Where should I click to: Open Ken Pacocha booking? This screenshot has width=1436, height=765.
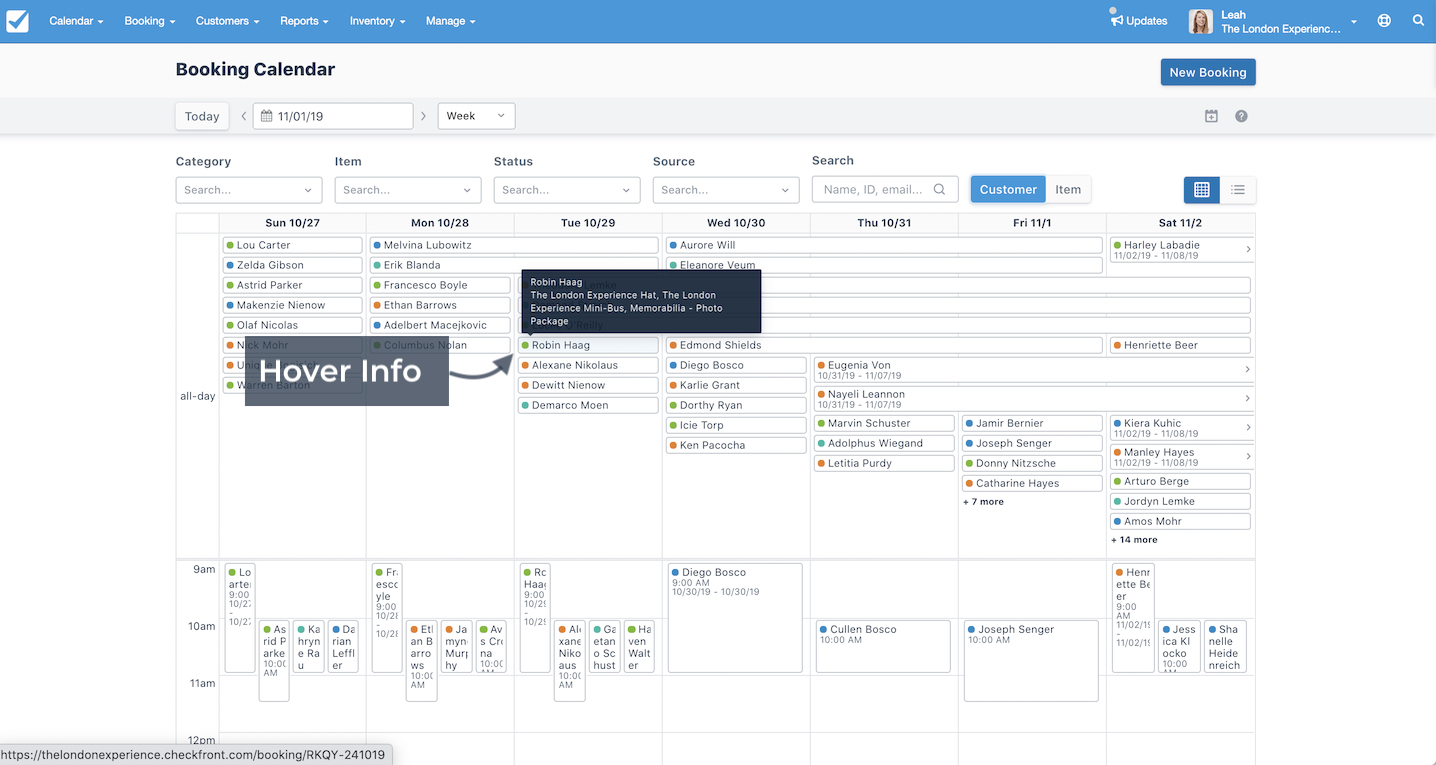click(x=736, y=445)
